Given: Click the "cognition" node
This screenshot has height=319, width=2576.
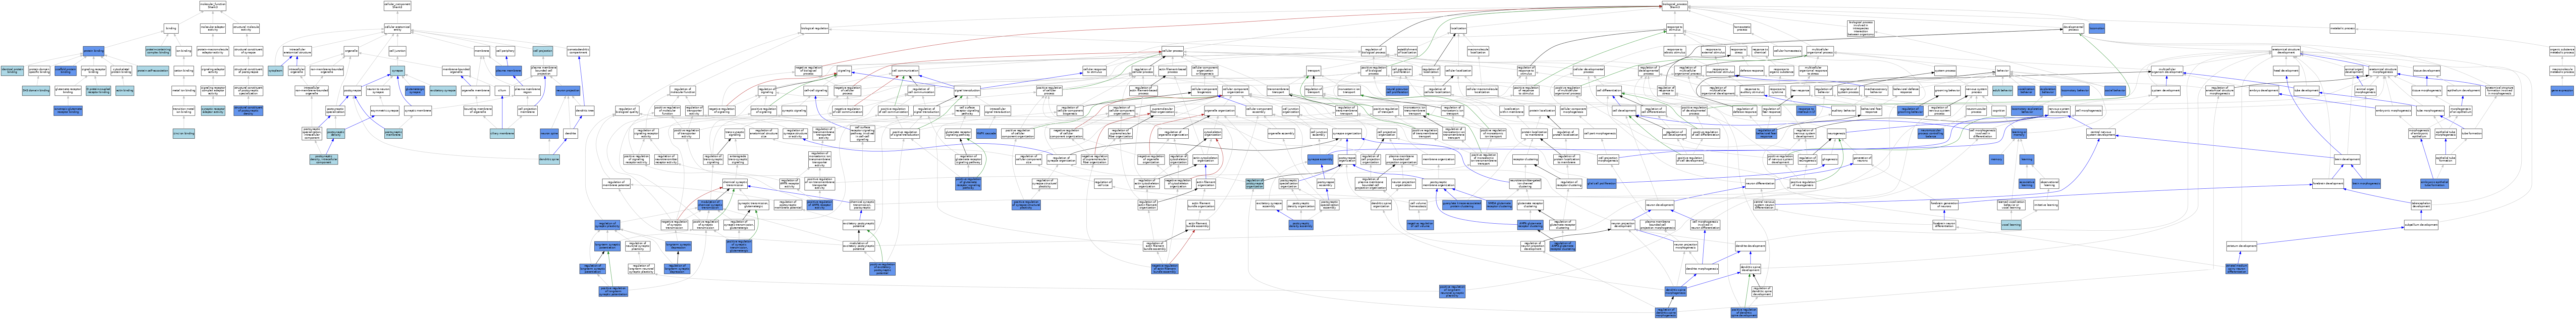Looking at the screenshot, I should [1999, 110].
